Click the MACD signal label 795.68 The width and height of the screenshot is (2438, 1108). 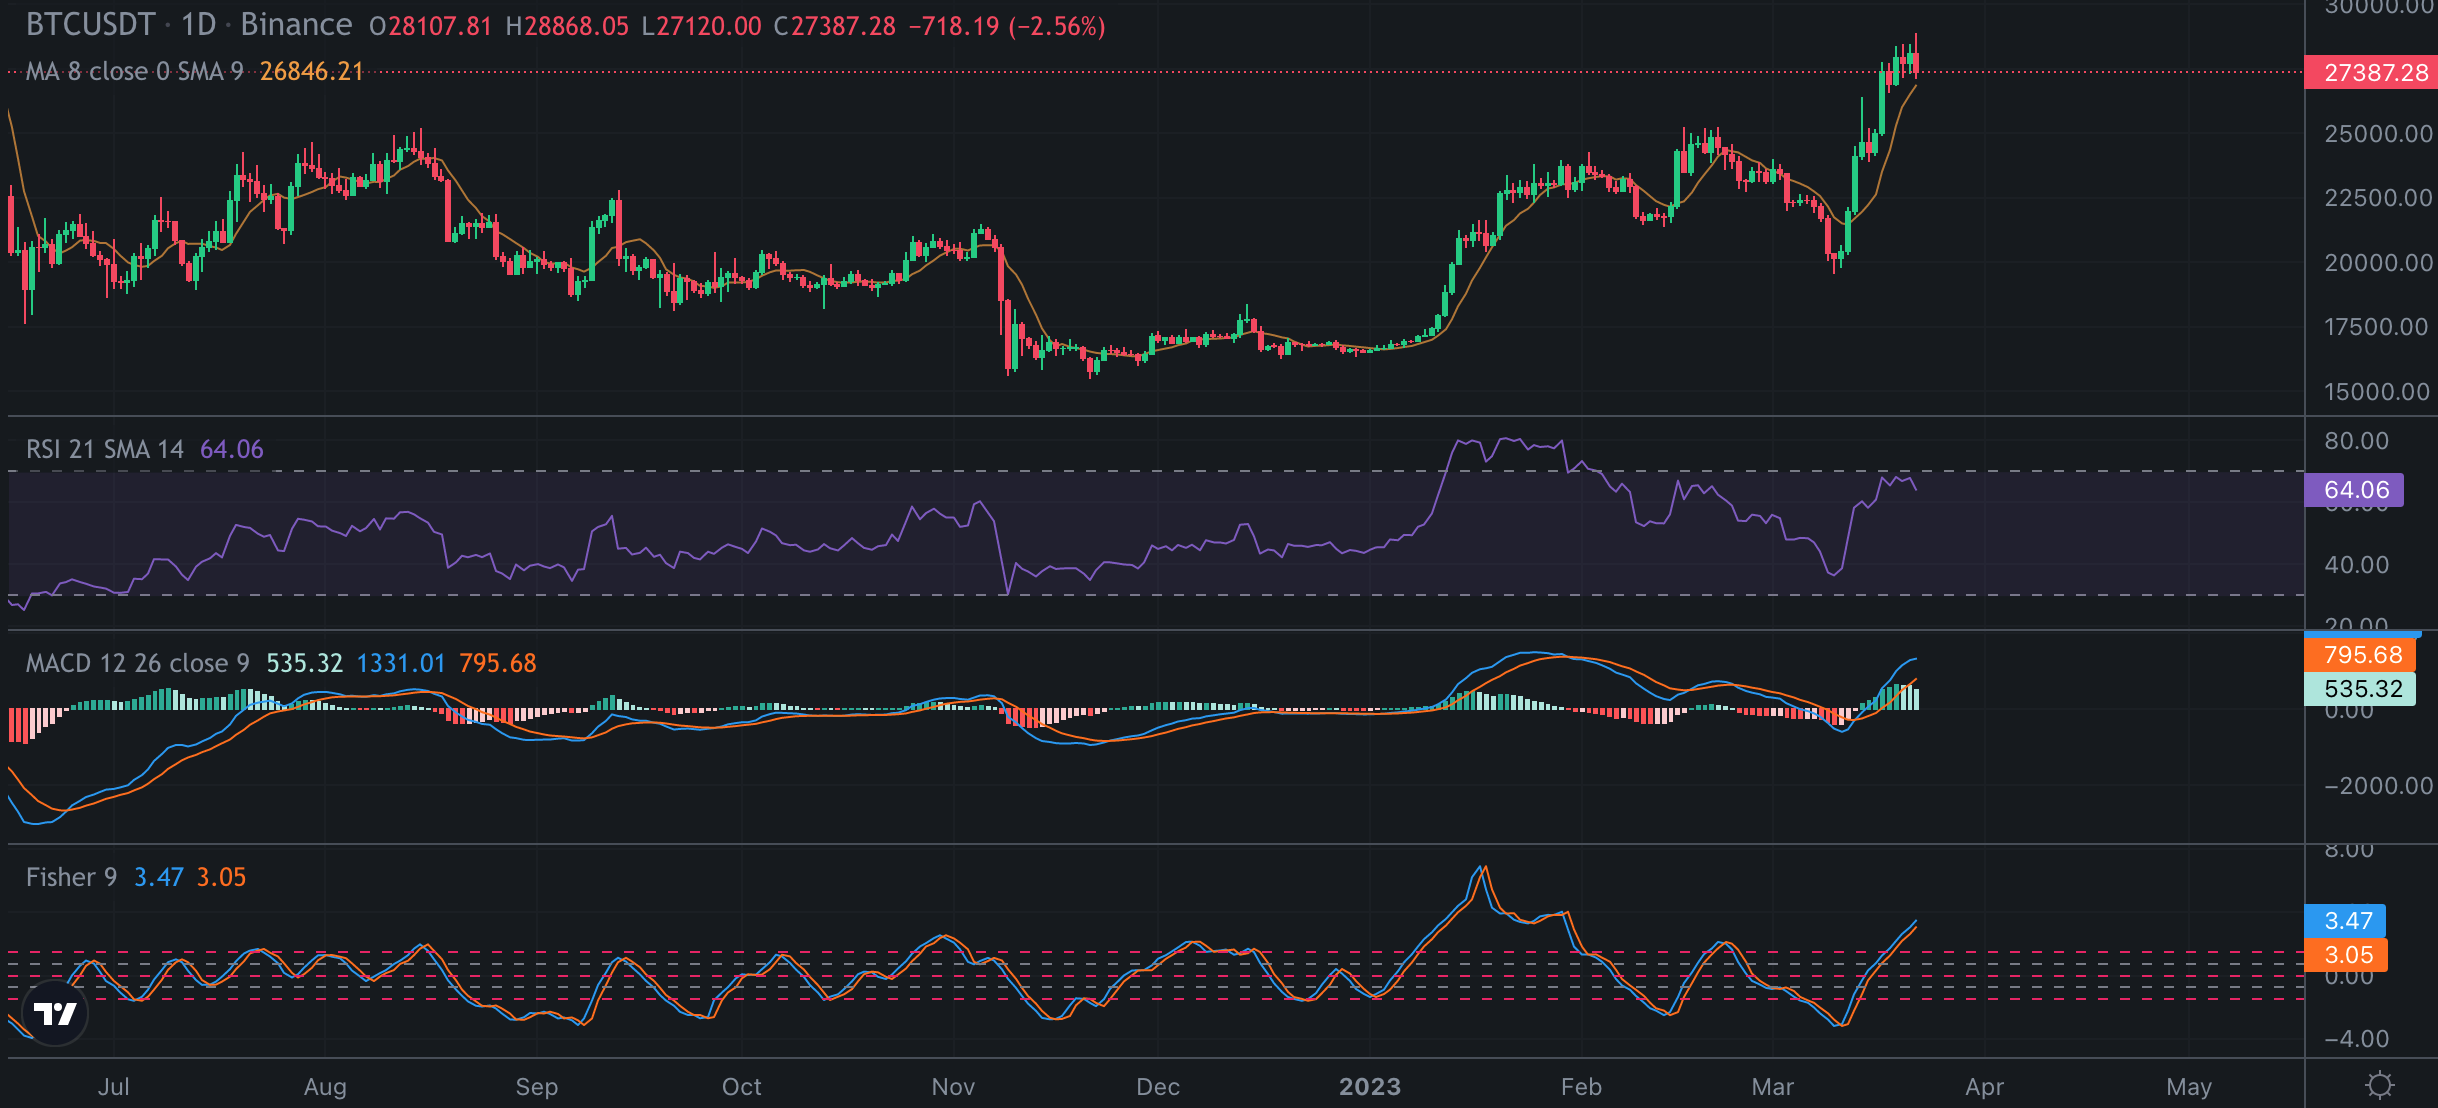pos(2360,655)
